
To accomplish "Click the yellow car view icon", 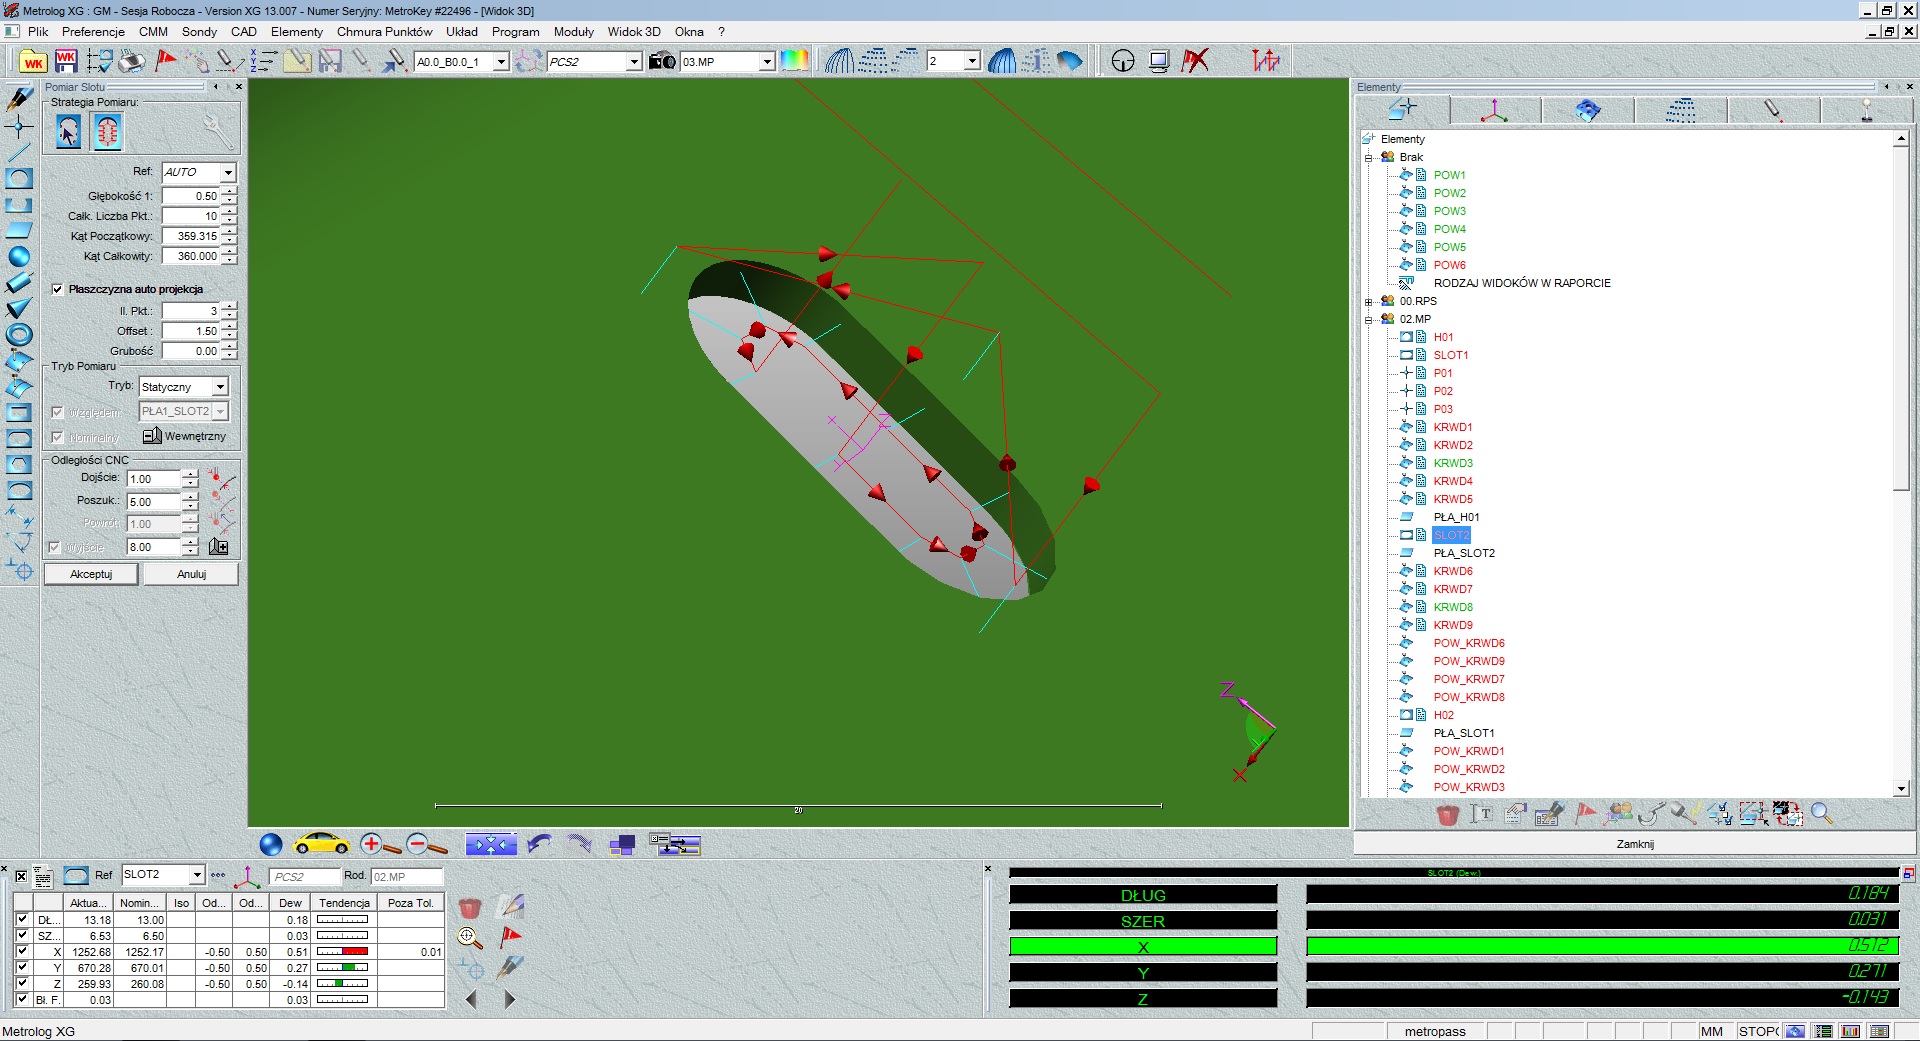I will click(x=321, y=845).
